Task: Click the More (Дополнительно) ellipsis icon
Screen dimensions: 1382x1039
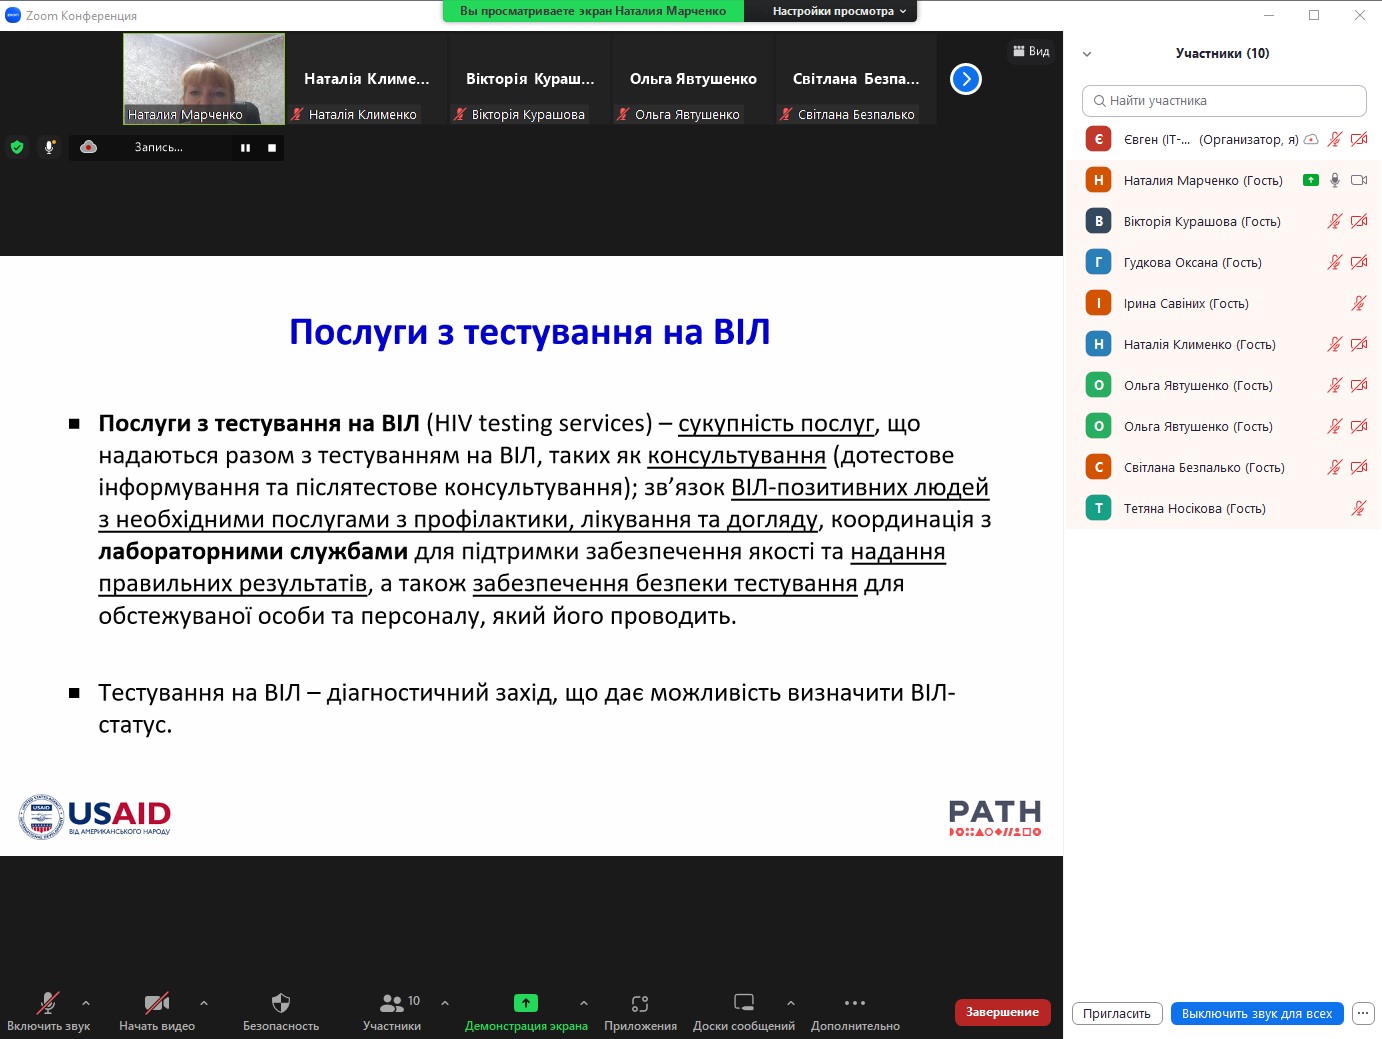Action: 855,1003
